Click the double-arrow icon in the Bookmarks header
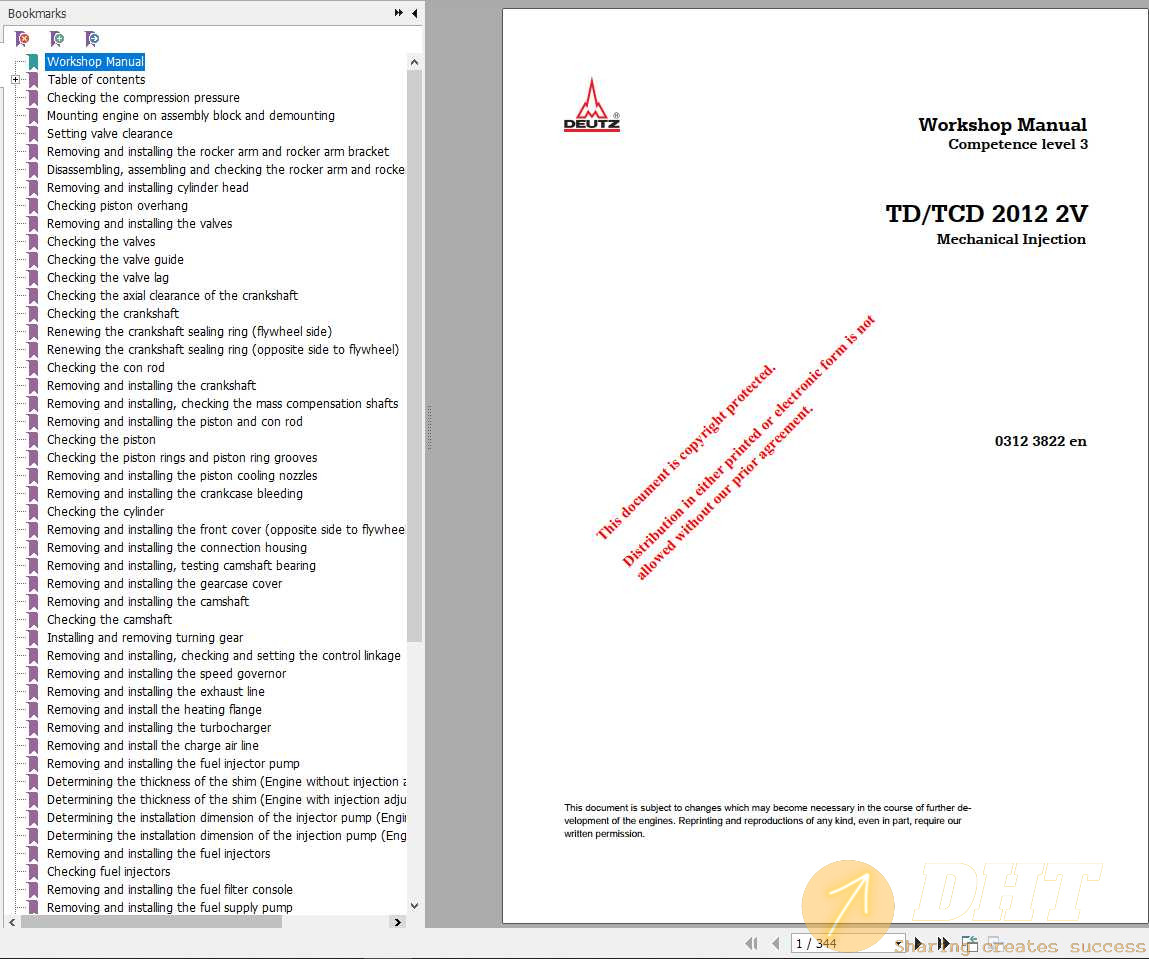Viewport: 1149px width, 959px height. point(399,12)
